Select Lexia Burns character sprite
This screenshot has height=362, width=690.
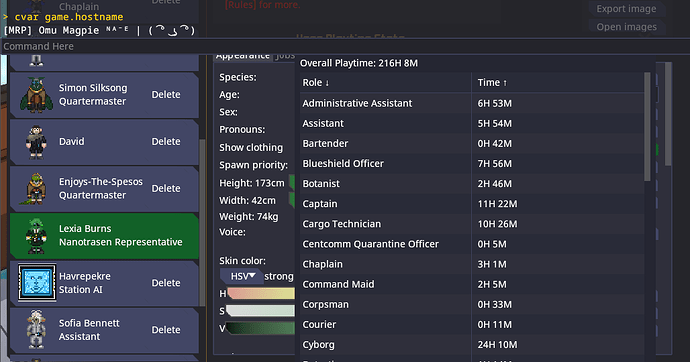pyautogui.click(x=36, y=236)
